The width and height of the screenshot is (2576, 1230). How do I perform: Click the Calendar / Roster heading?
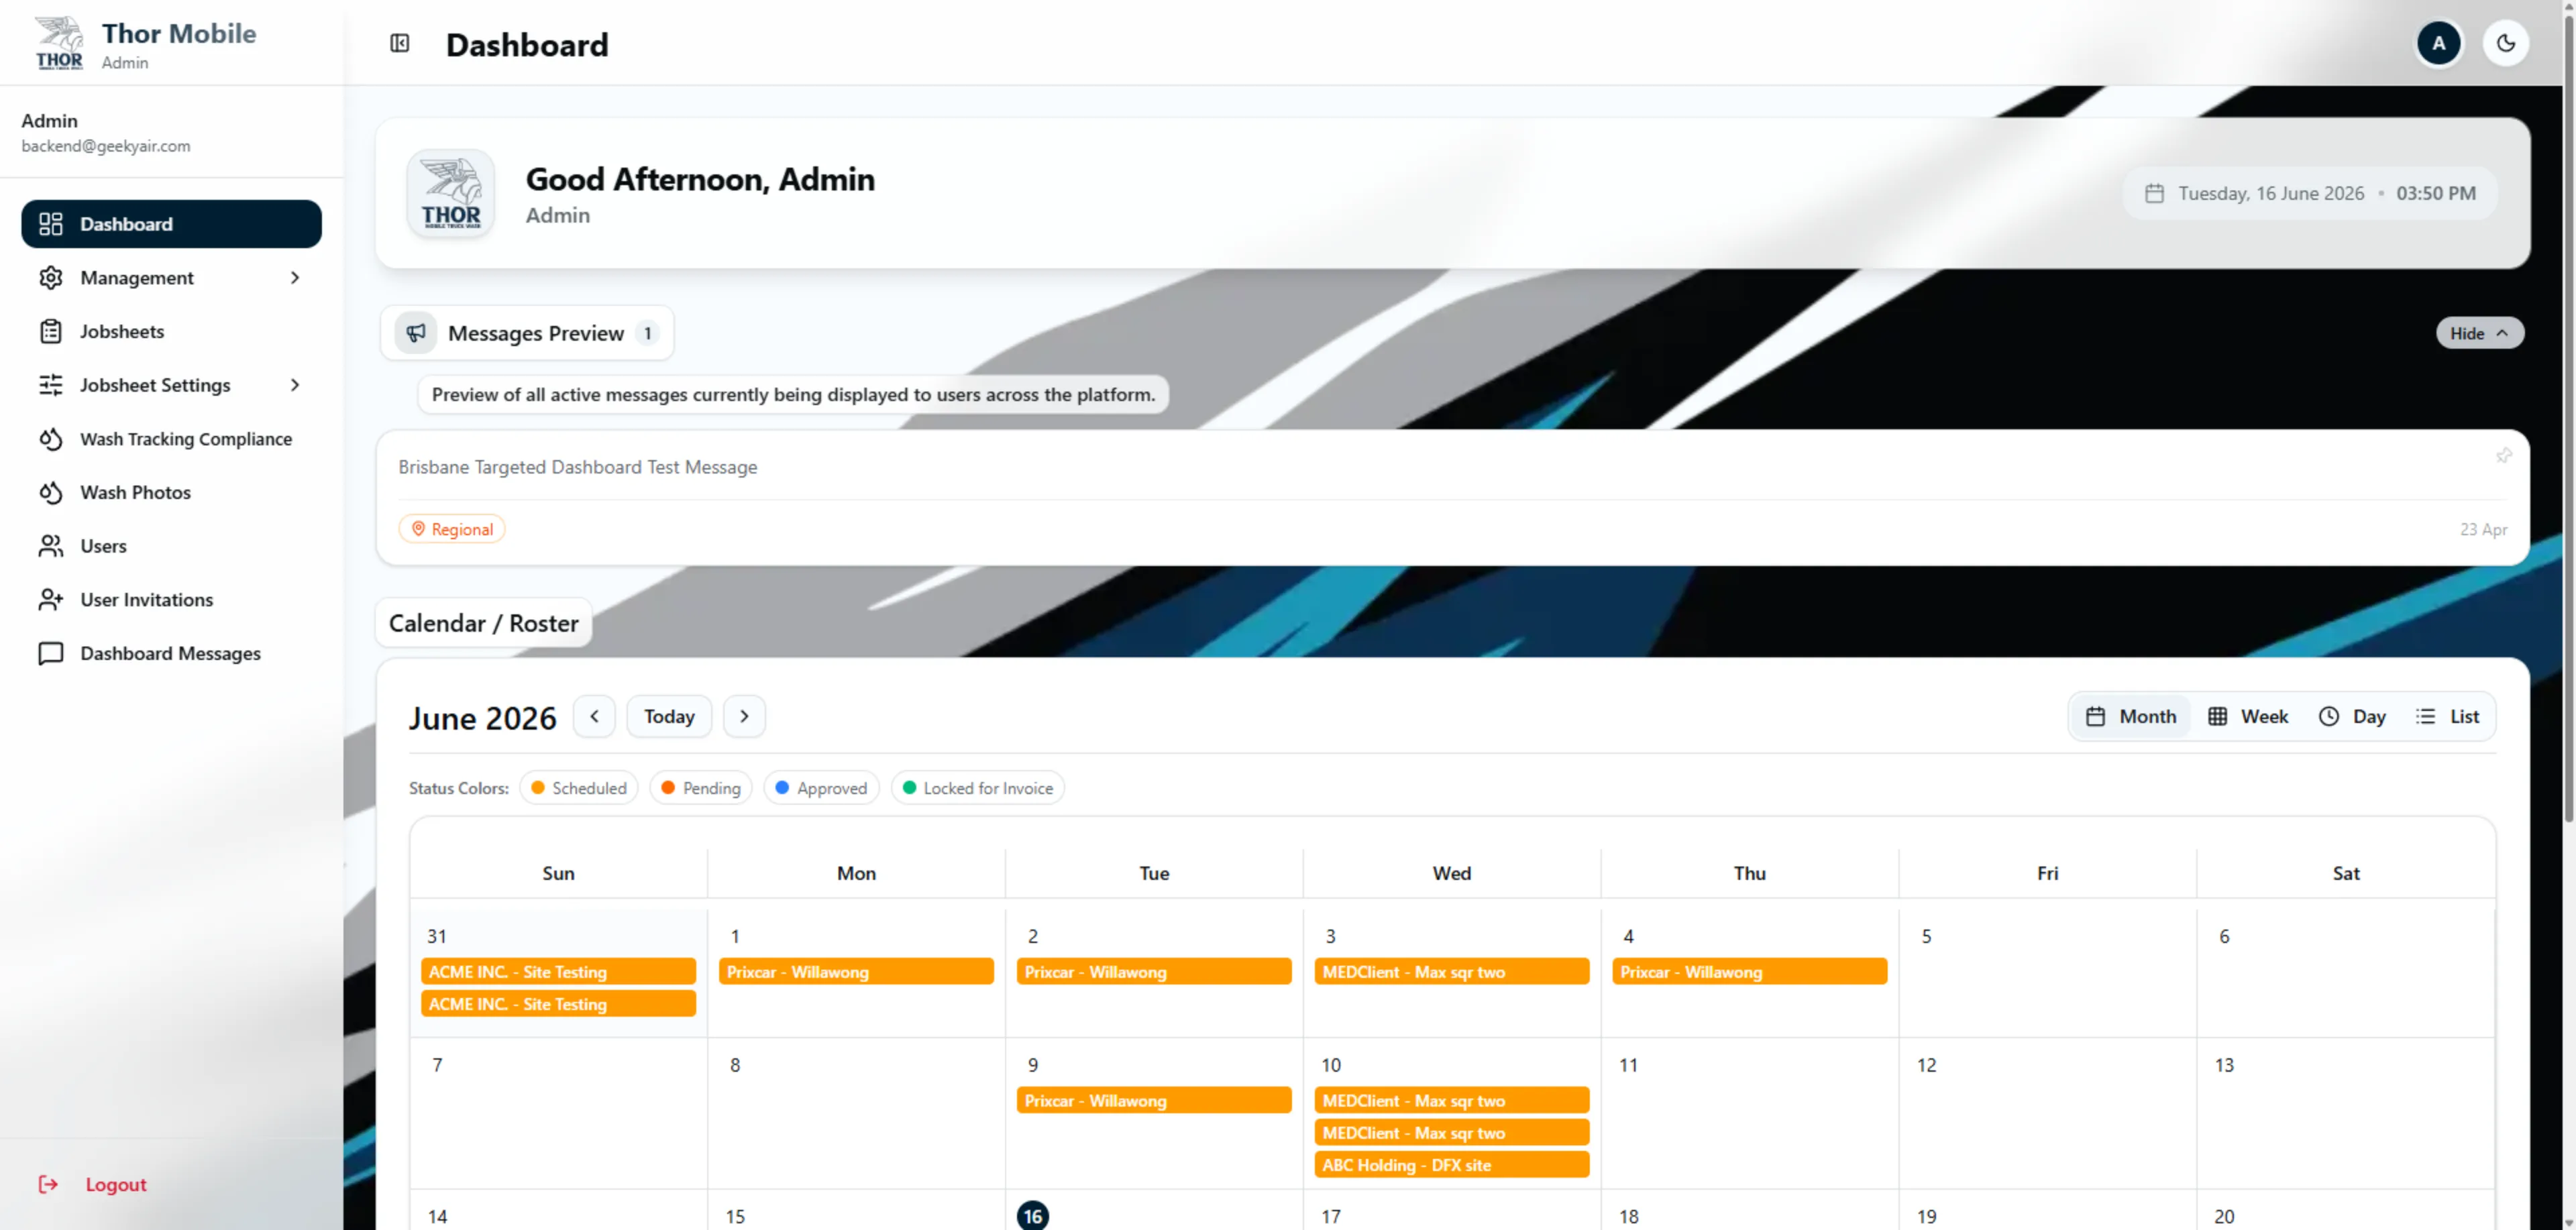click(x=484, y=623)
